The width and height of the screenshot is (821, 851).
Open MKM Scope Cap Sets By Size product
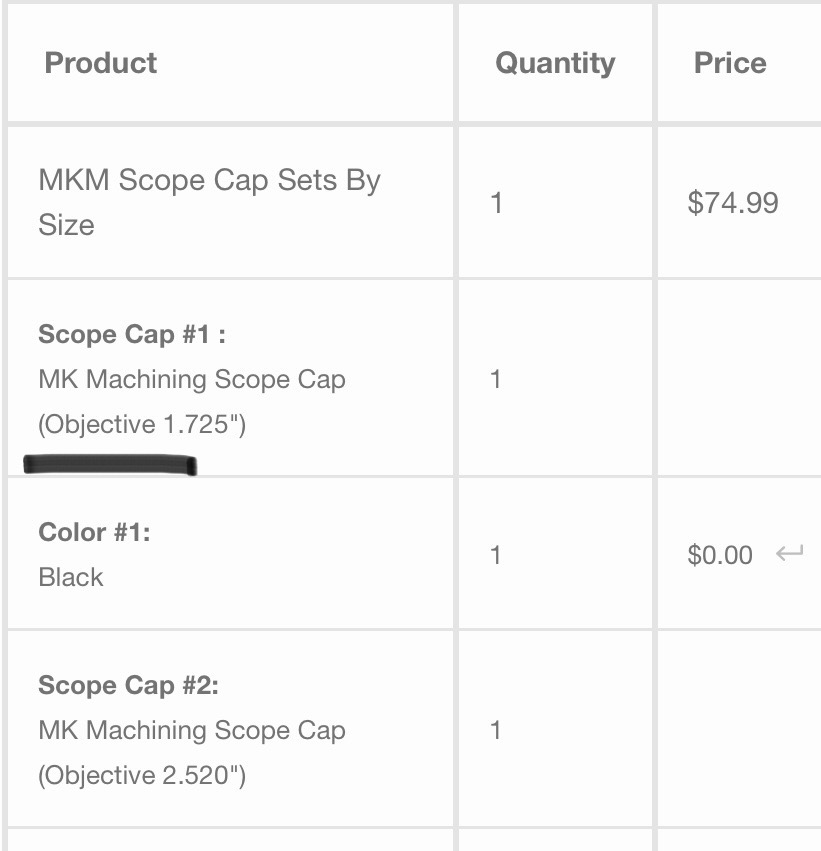(x=209, y=202)
